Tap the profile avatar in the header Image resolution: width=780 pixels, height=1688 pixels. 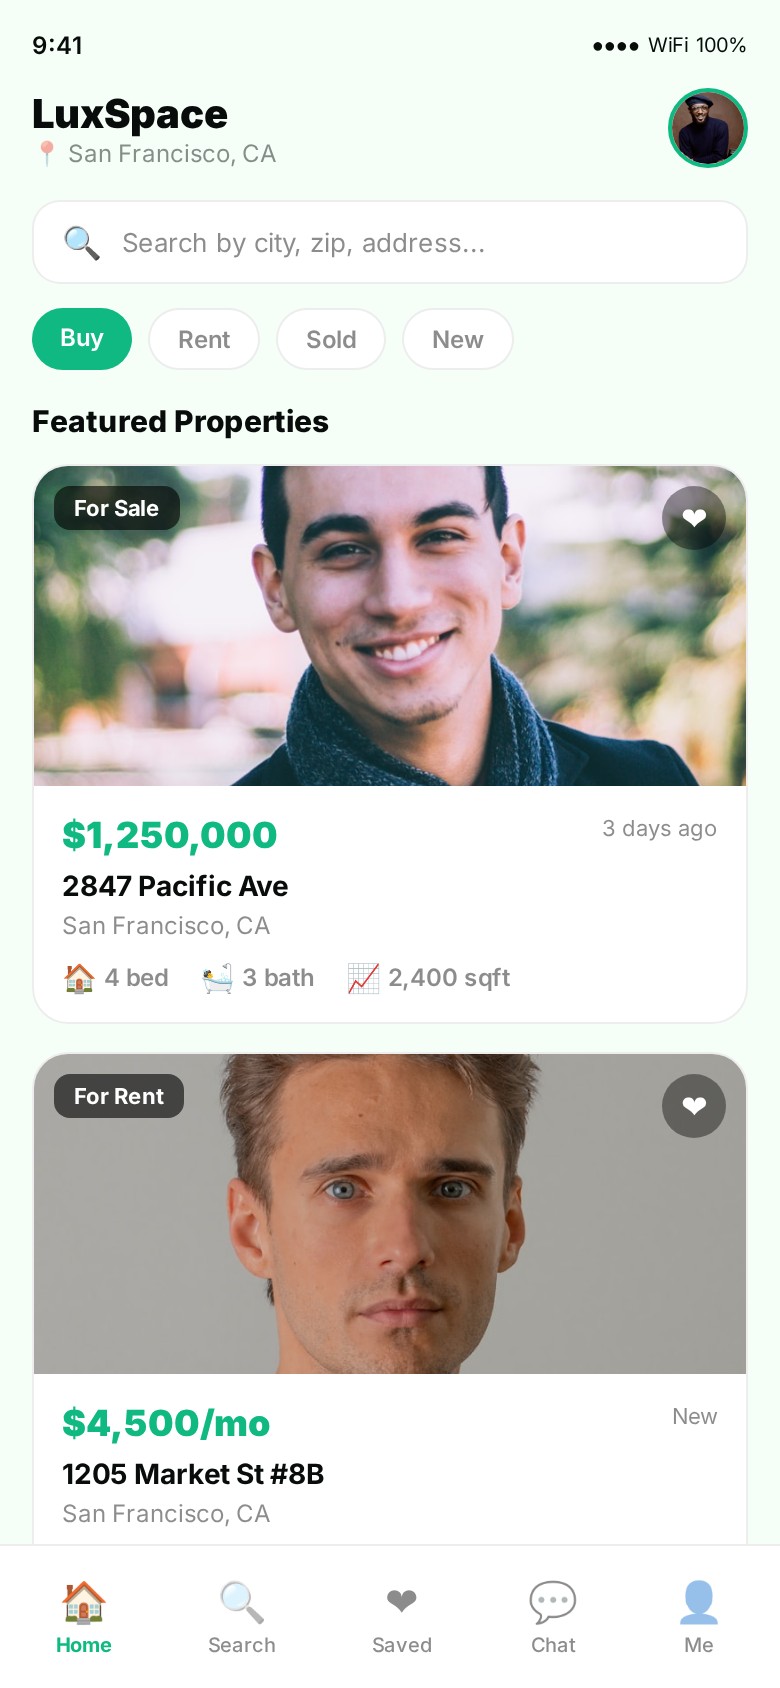707,128
